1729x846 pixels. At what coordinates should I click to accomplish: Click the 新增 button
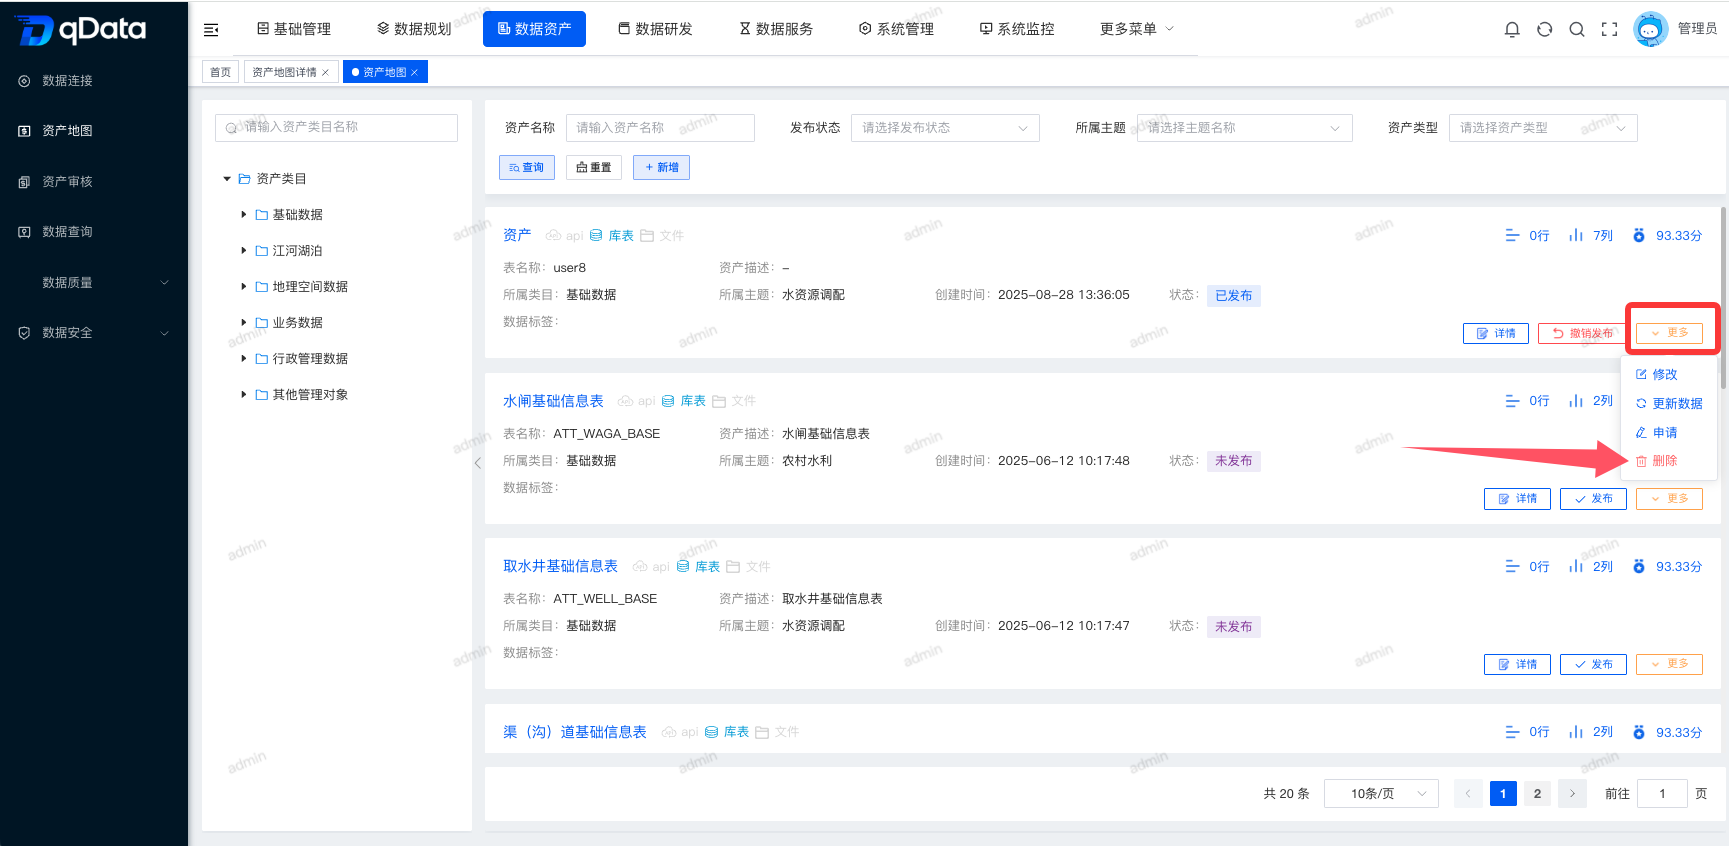click(661, 167)
